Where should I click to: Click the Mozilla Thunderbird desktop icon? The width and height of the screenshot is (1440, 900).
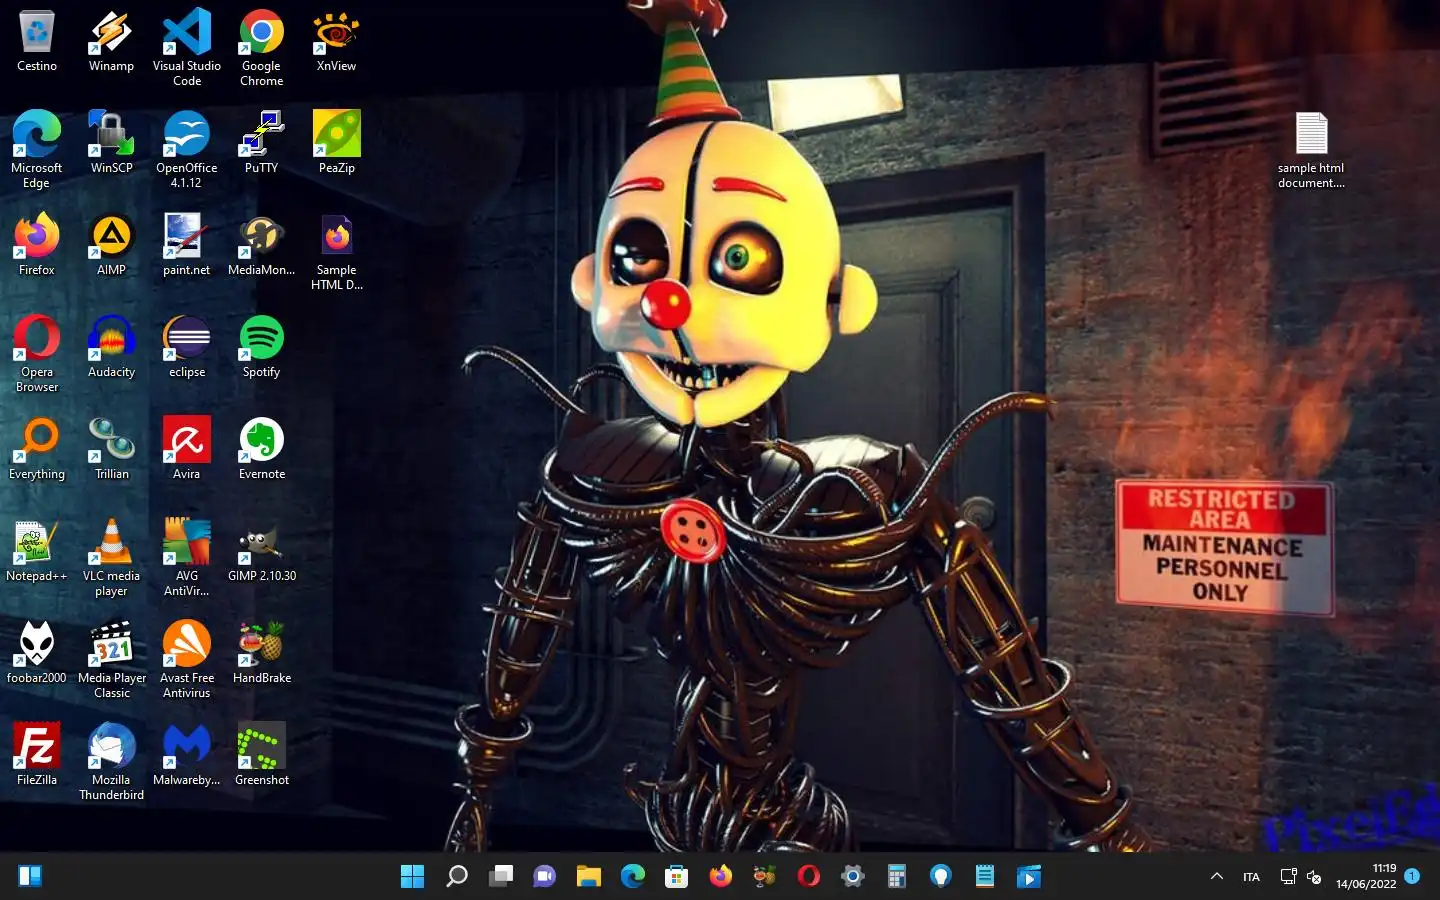(111, 762)
